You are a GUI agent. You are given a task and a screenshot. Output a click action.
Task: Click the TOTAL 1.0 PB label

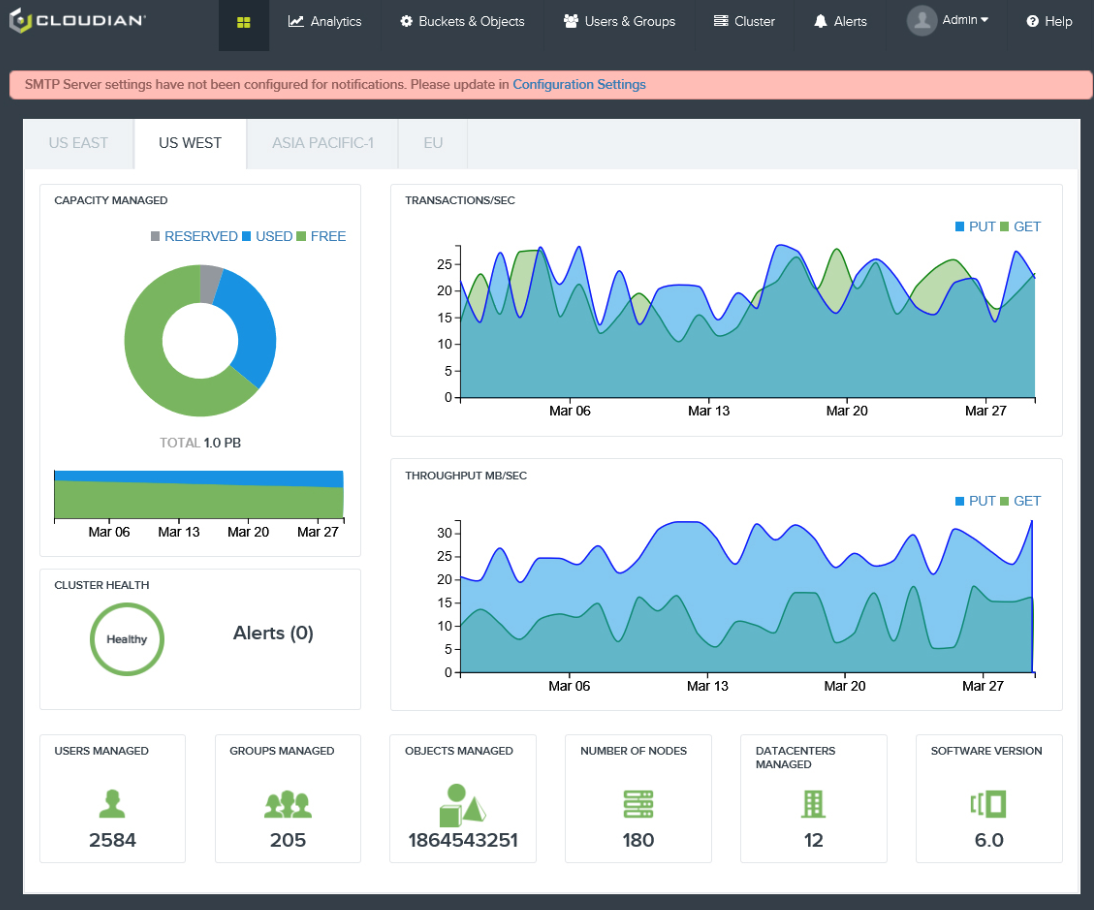click(200, 442)
